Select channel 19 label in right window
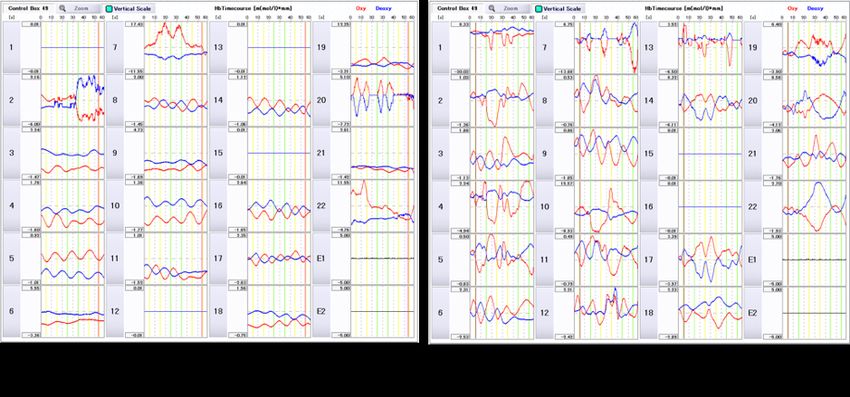Screen dimensions: 850x397 pyautogui.click(x=752, y=48)
